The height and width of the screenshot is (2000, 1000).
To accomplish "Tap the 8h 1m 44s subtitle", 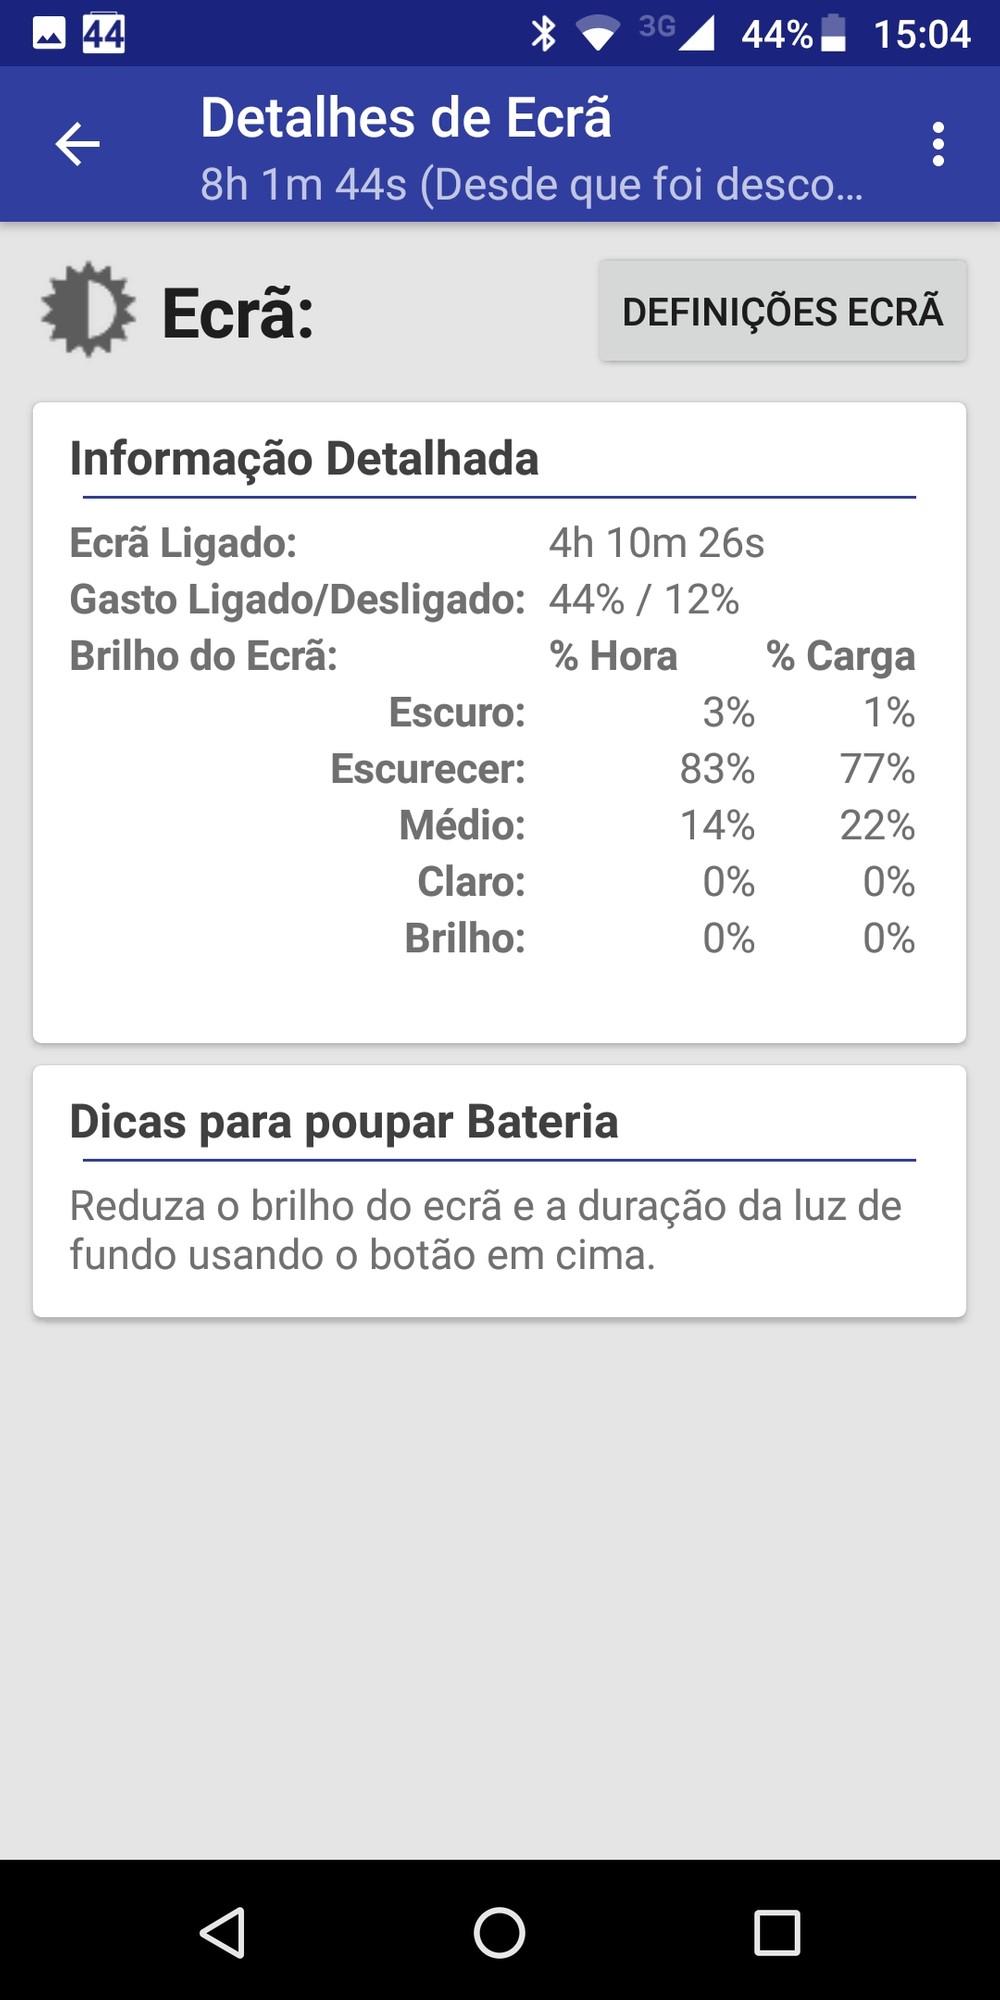I will click(530, 184).
